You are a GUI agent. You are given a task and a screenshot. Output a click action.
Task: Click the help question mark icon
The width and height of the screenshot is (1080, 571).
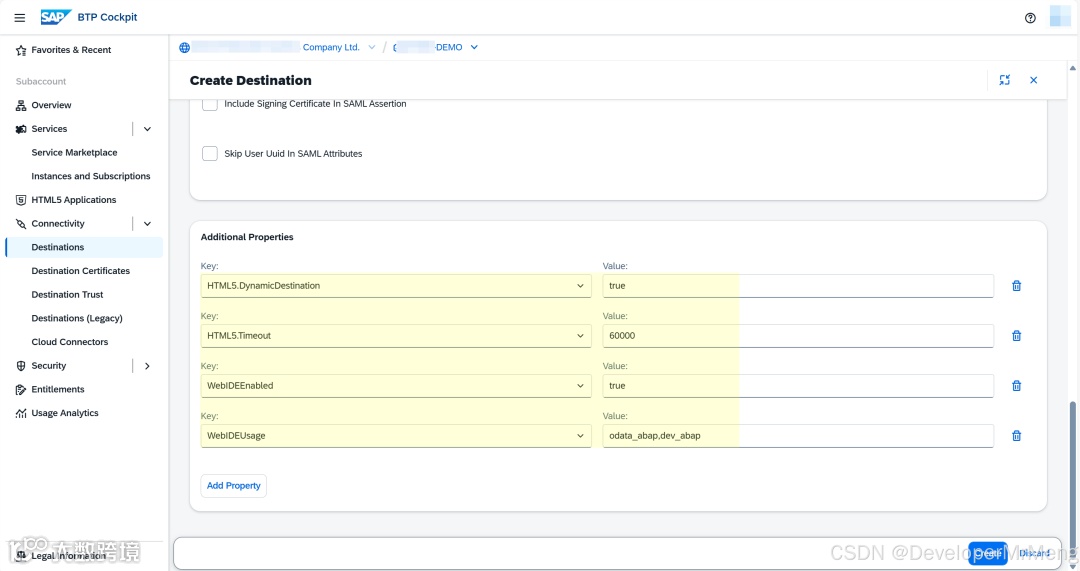[1030, 18]
